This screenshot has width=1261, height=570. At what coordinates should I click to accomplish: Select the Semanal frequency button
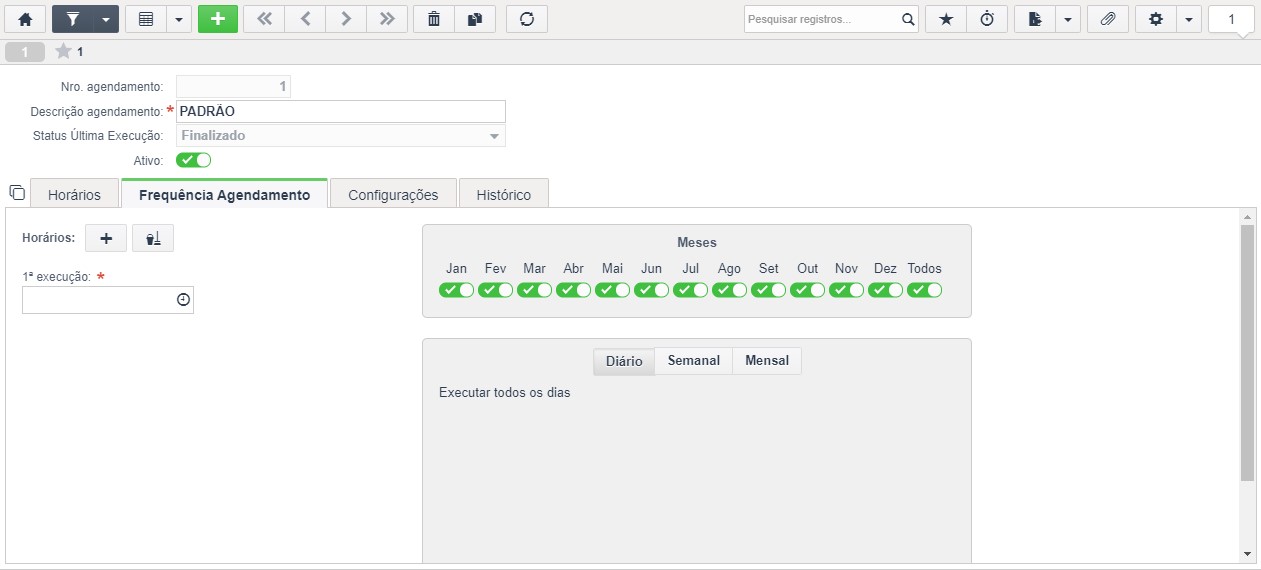pos(694,361)
